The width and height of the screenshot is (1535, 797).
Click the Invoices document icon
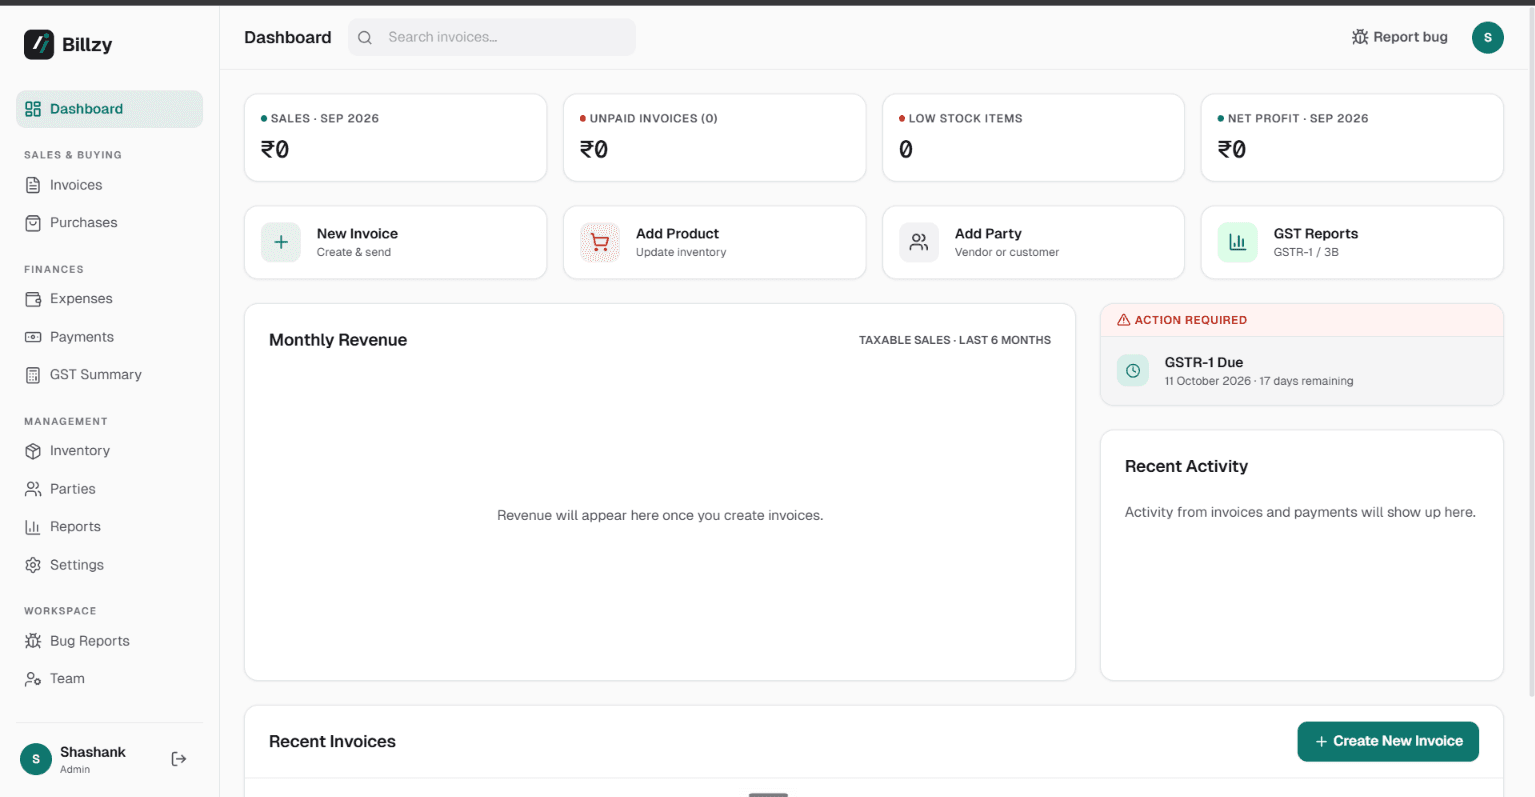(x=33, y=185)
